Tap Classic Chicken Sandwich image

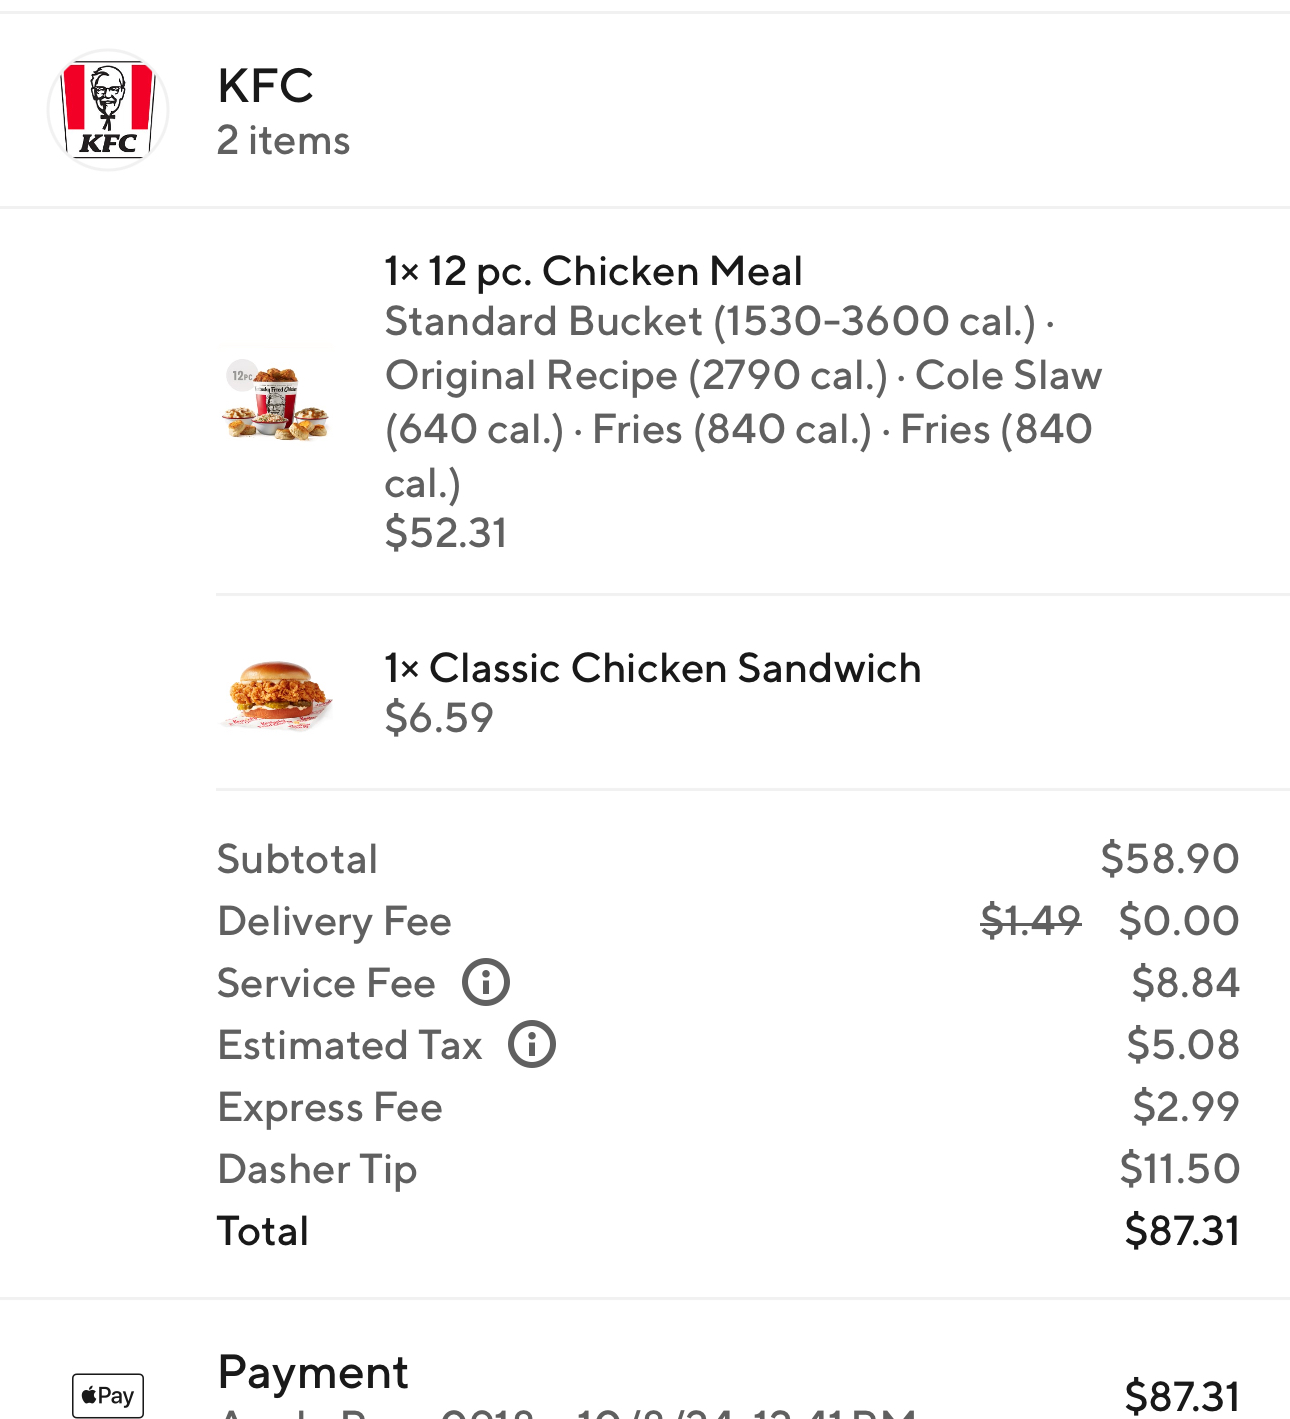pyautogui.click(x=276, y=694)
